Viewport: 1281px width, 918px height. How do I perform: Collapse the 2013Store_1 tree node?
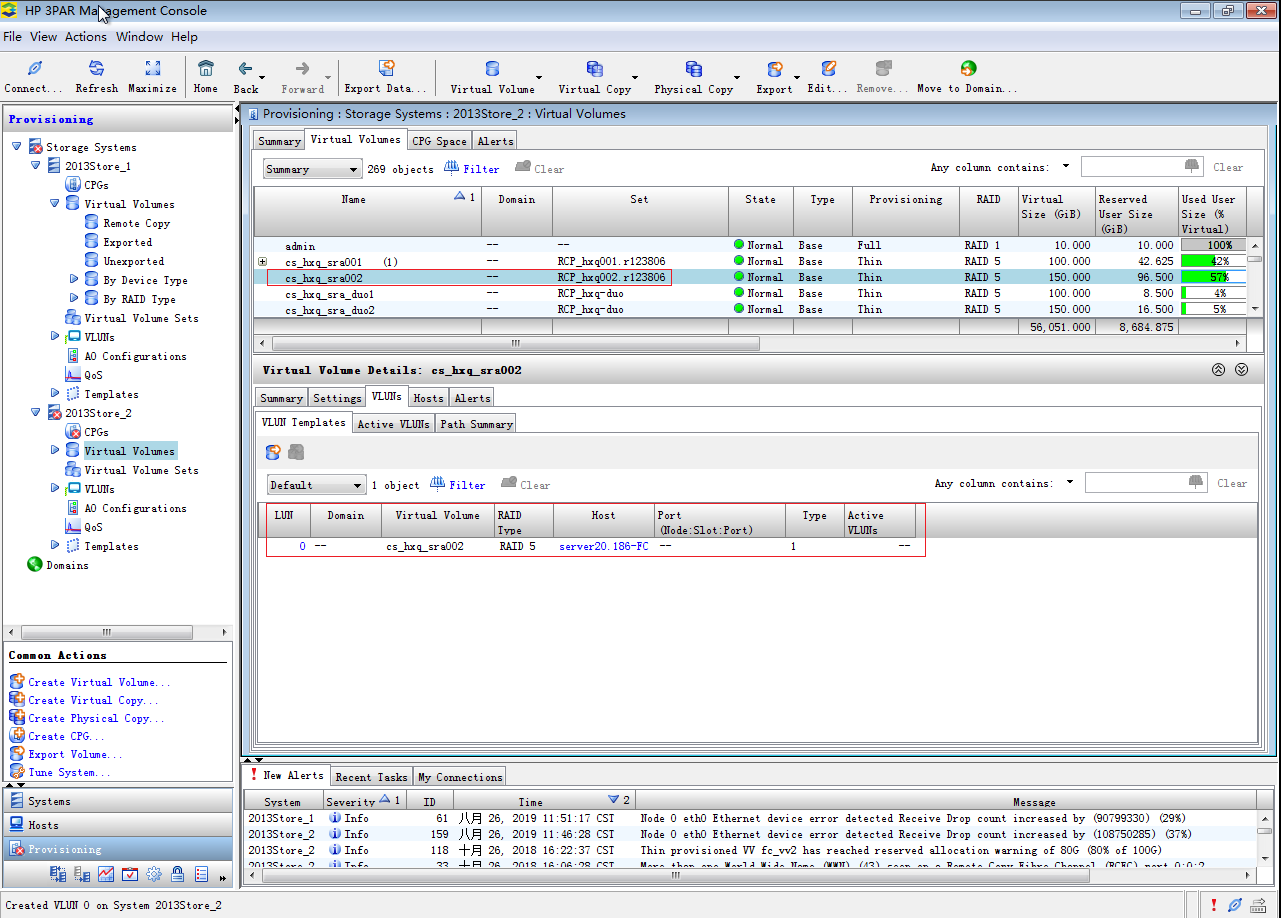(x=36, y=166)
